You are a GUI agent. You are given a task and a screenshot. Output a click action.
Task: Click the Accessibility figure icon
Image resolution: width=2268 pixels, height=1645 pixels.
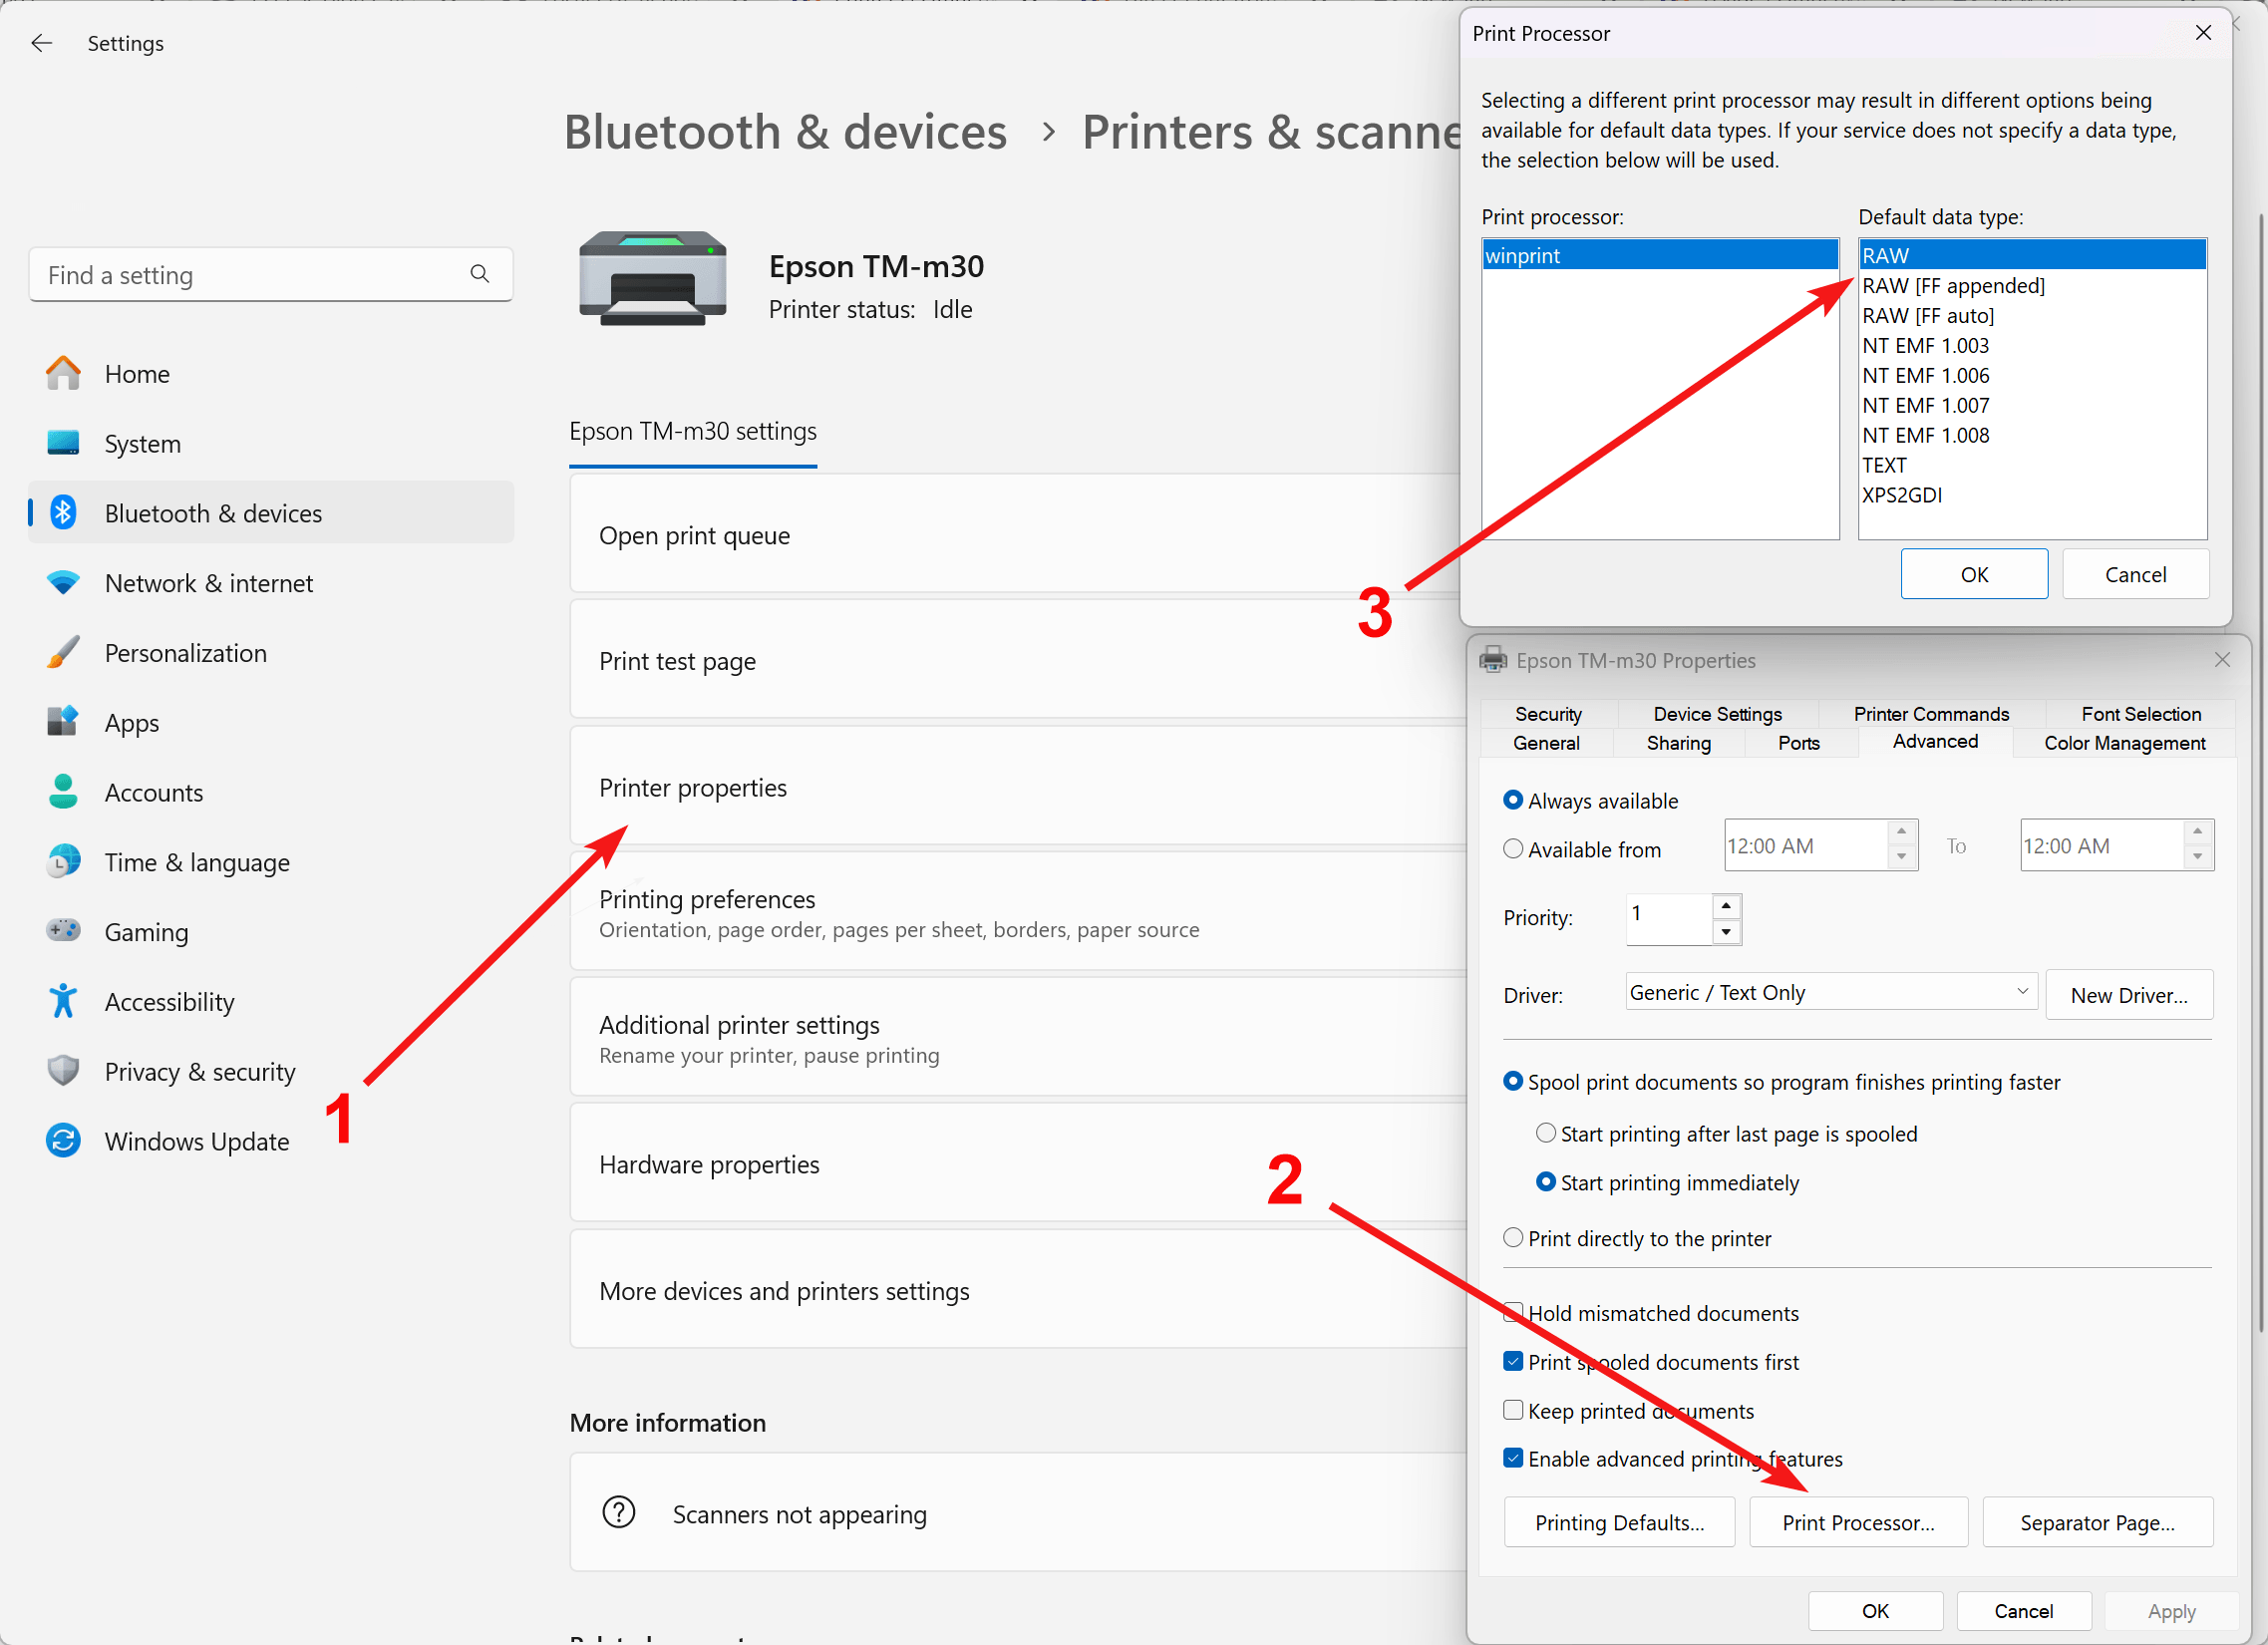pyautogui.click(x=63, y=1001)
